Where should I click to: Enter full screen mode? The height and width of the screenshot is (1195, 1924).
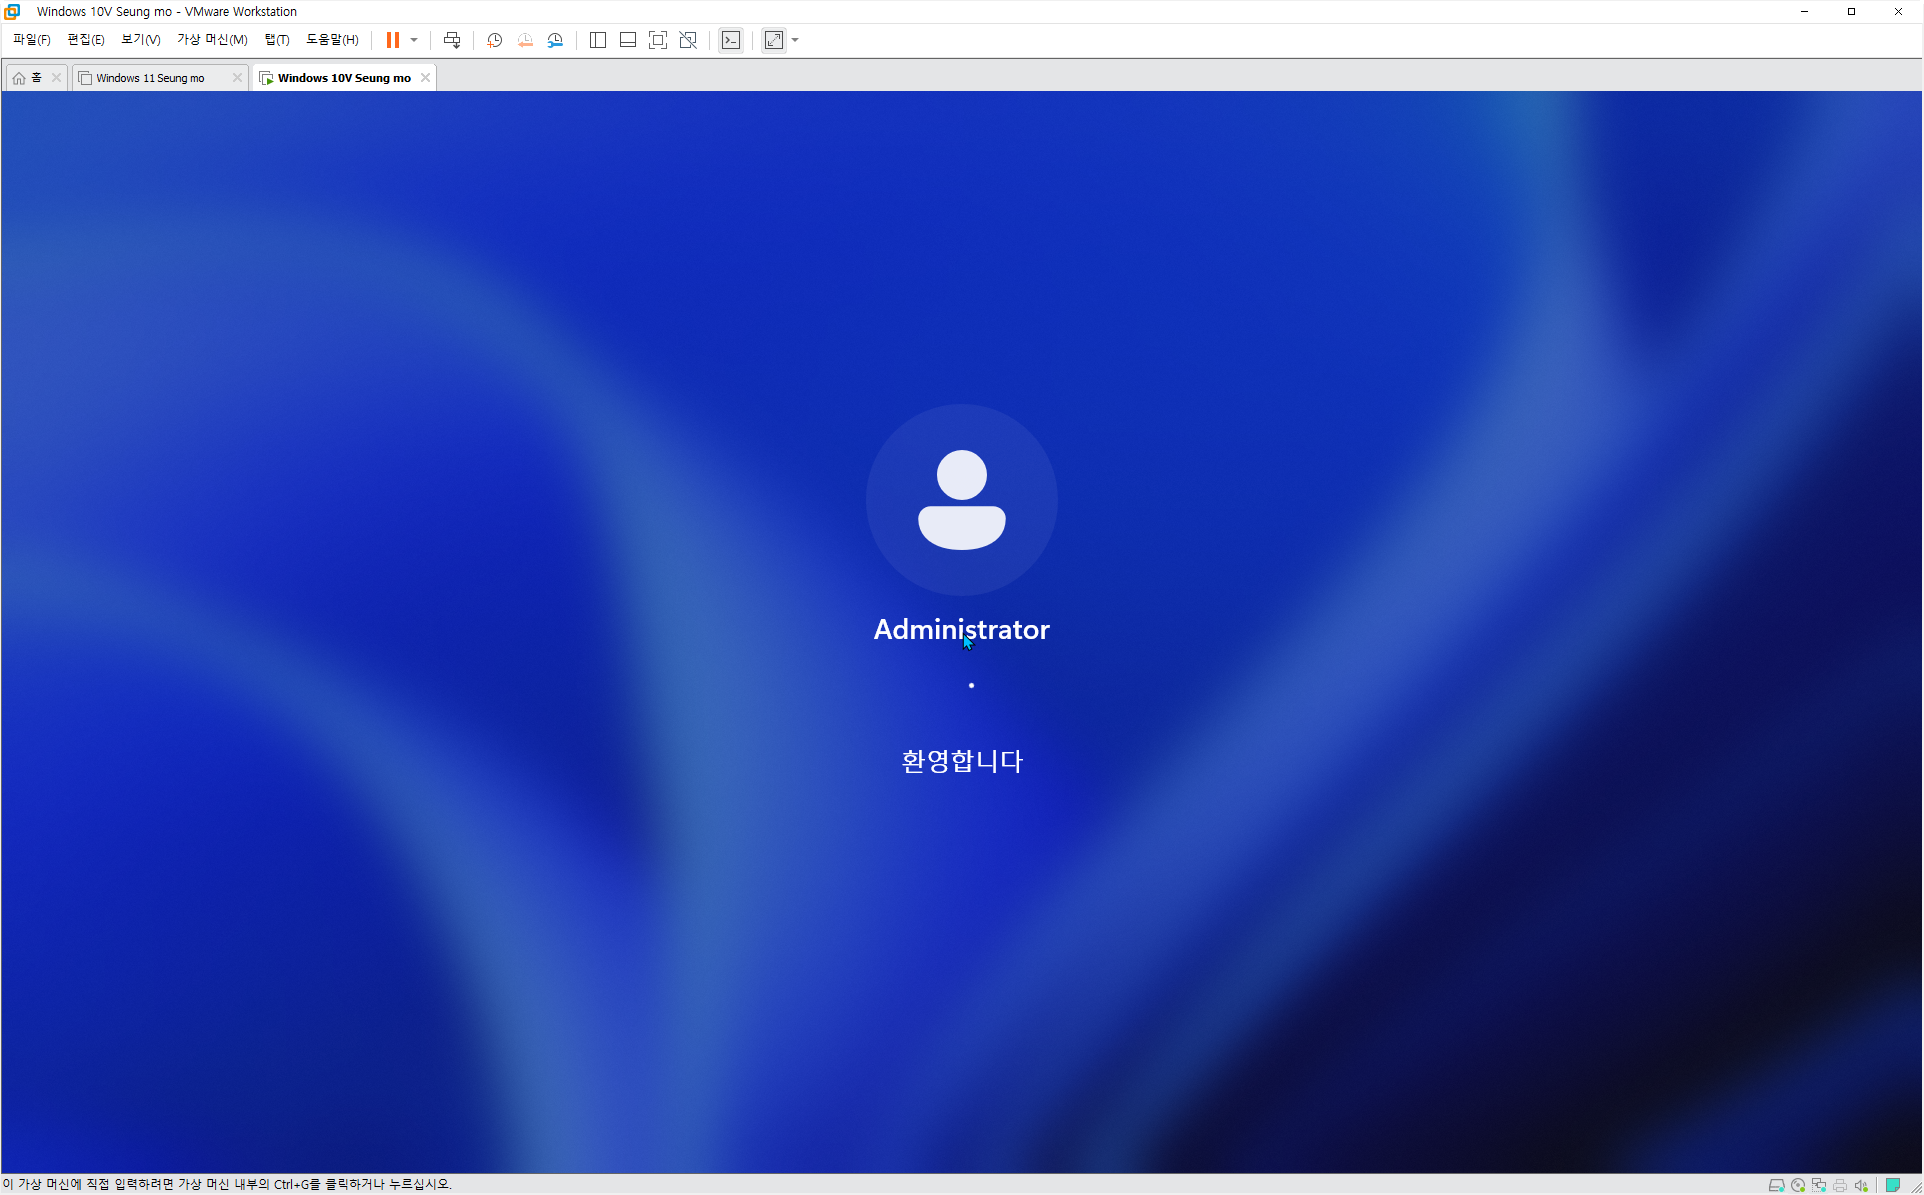pyautogui.click(x=658, y=40)
